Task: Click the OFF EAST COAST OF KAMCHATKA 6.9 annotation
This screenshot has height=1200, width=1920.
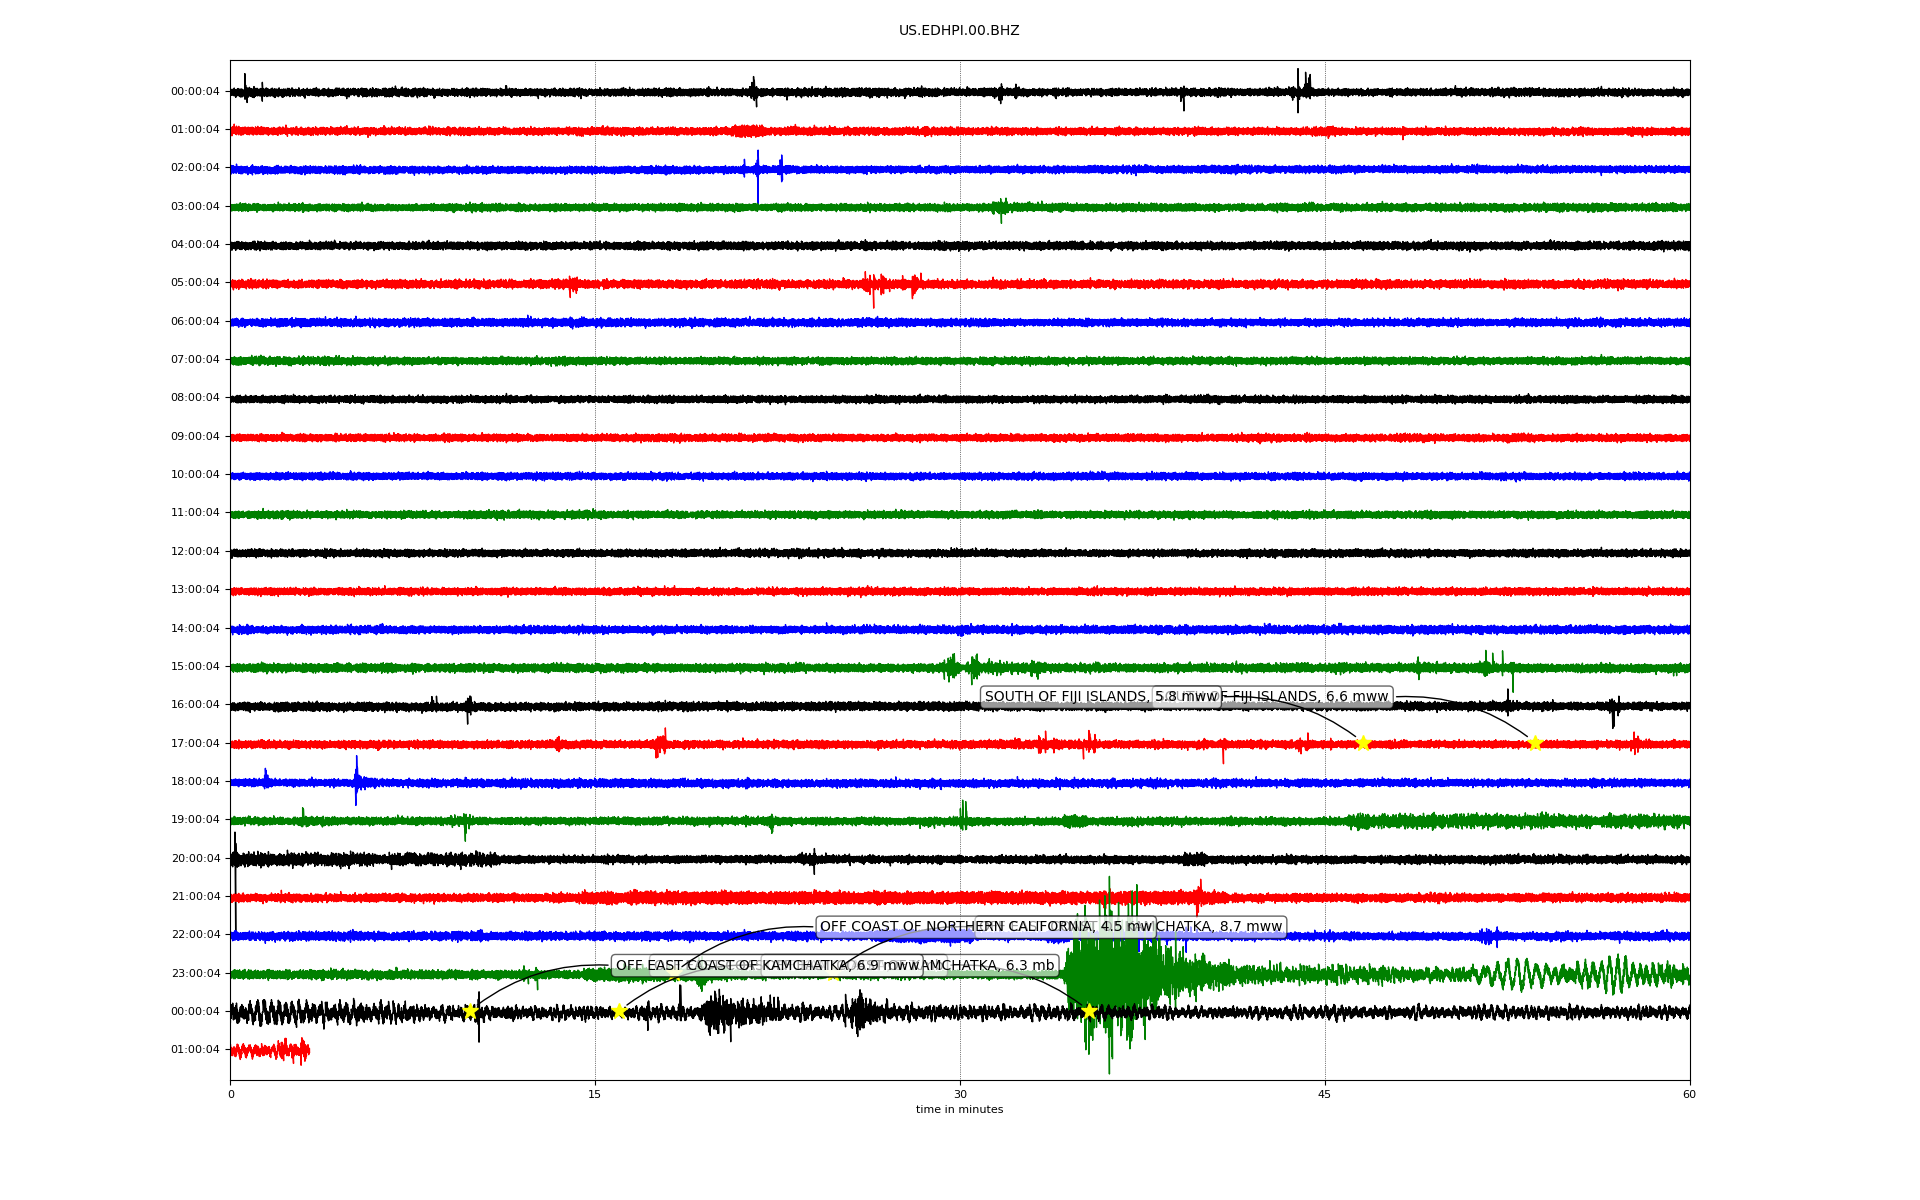Action: [x=766, y=966]
